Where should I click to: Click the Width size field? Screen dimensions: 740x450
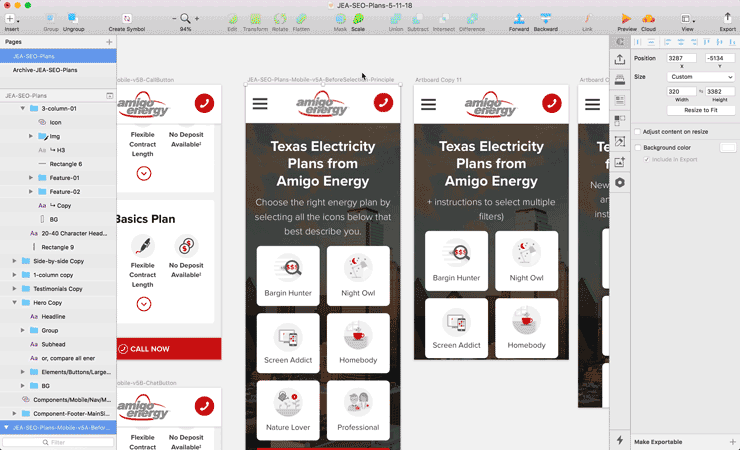[x=681, y=92]
